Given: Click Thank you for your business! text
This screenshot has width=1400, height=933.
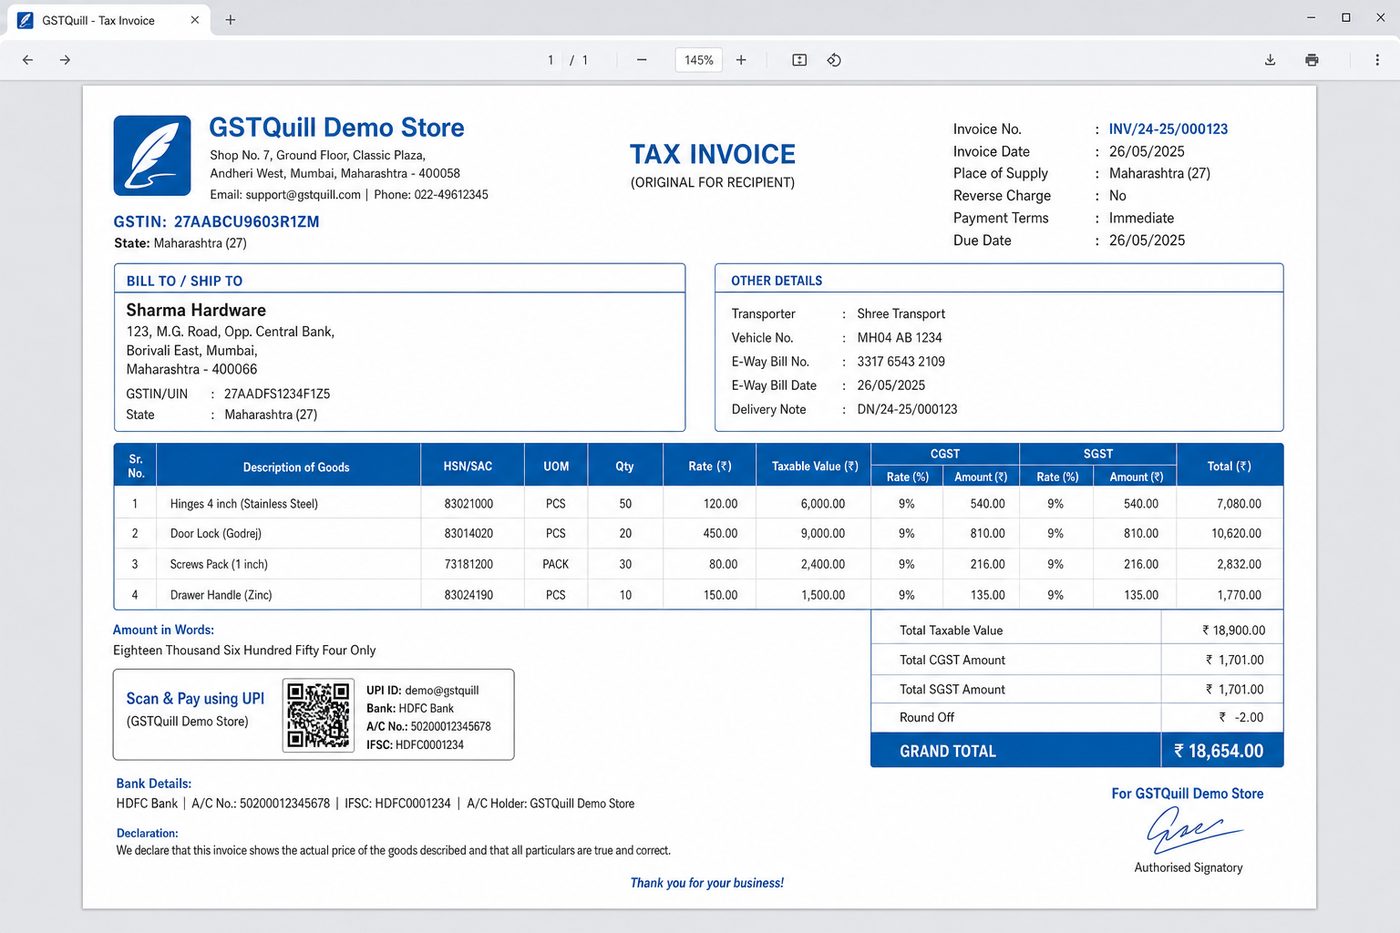Looking at the screenshot, I should 707,883.
